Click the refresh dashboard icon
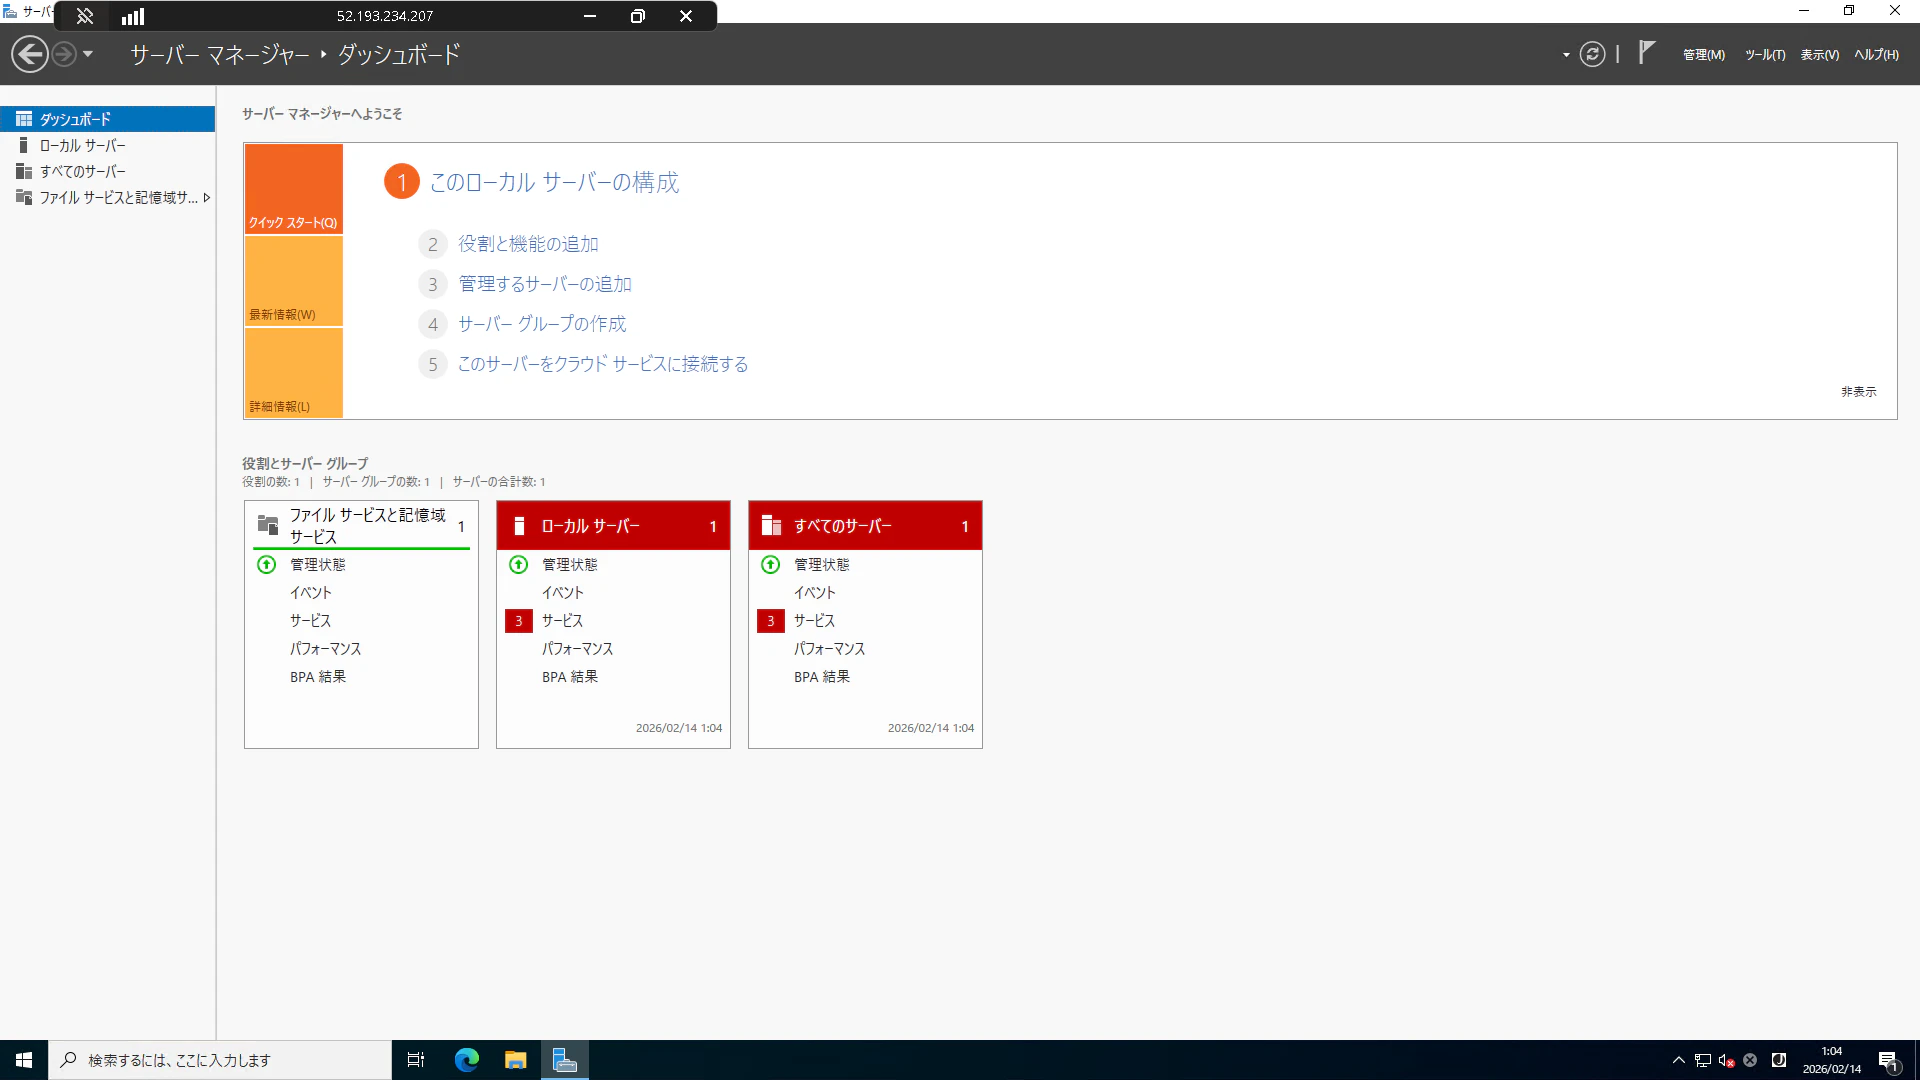This screenshot has width=1920, height=1080. coord(1592,54)
